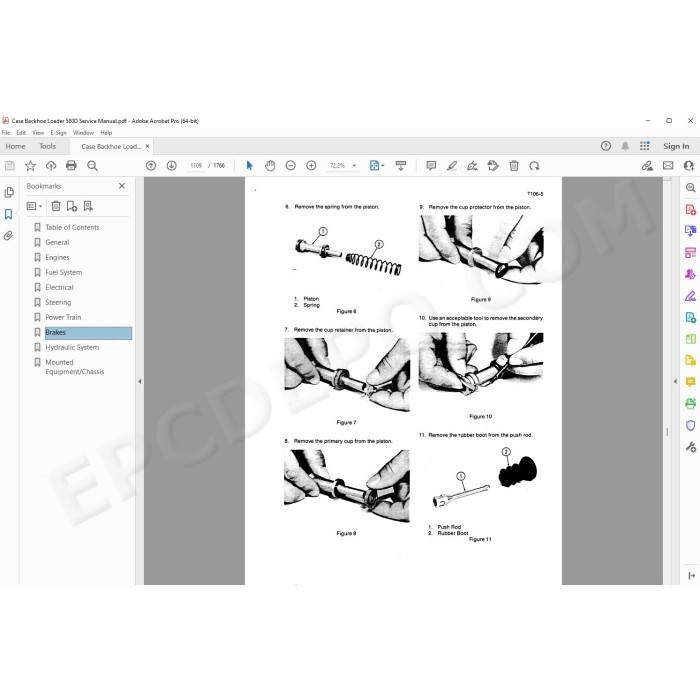This screenshot has height=700, width=700.
Task: Open the find text magnifier tool
Action: pos(92,166)
